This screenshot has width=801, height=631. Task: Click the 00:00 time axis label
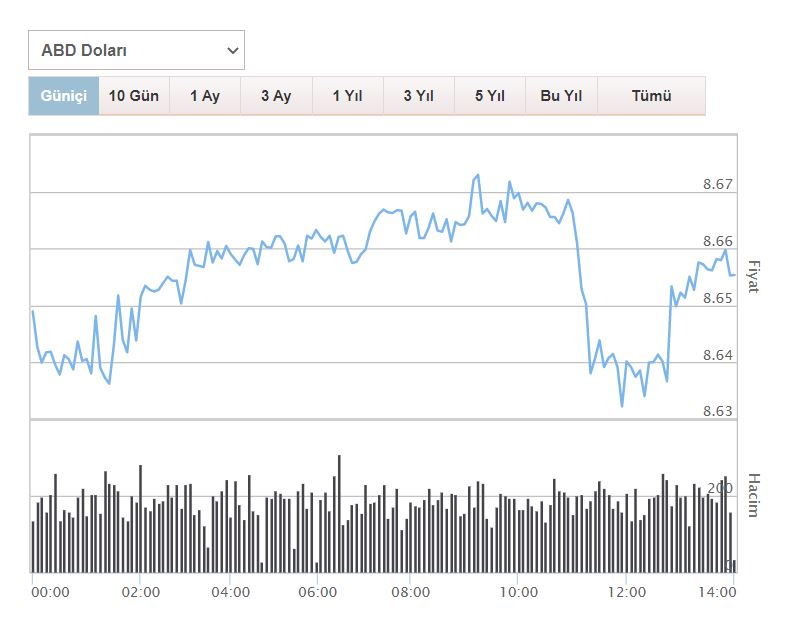tap(50, 592)
